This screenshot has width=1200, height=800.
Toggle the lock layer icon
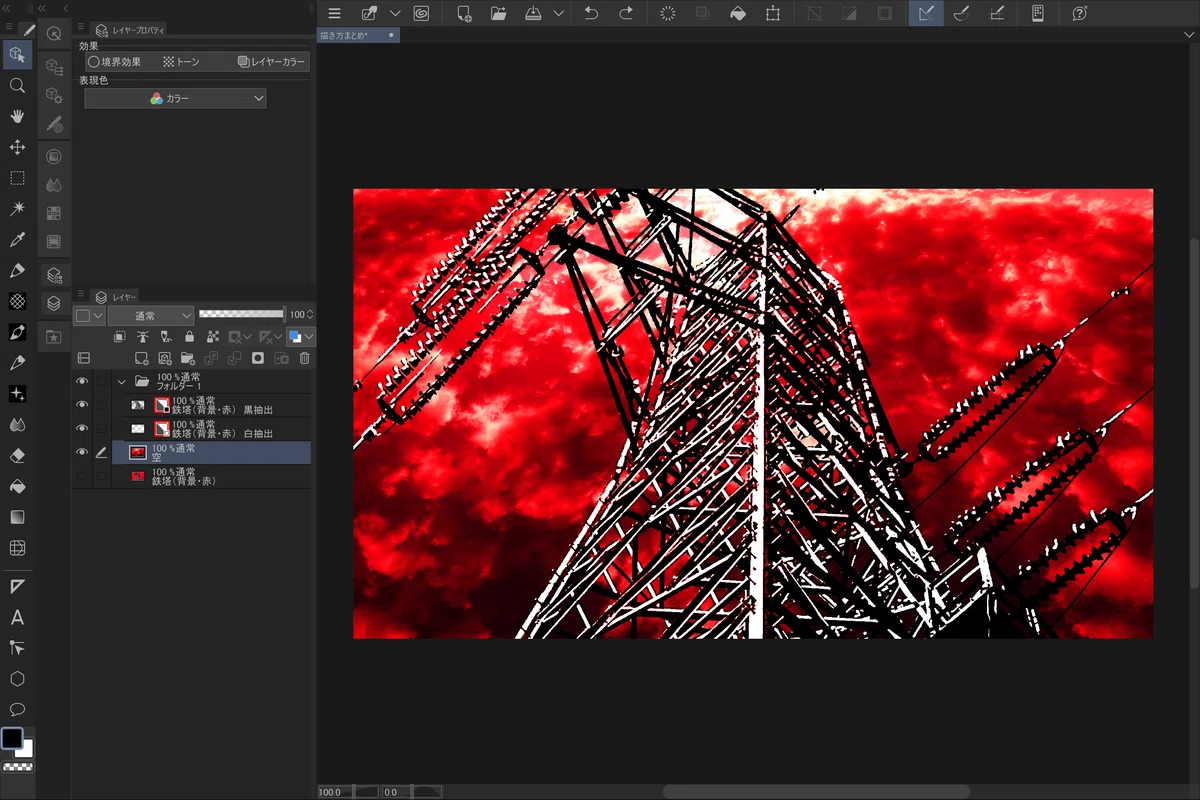click(189, 336)
